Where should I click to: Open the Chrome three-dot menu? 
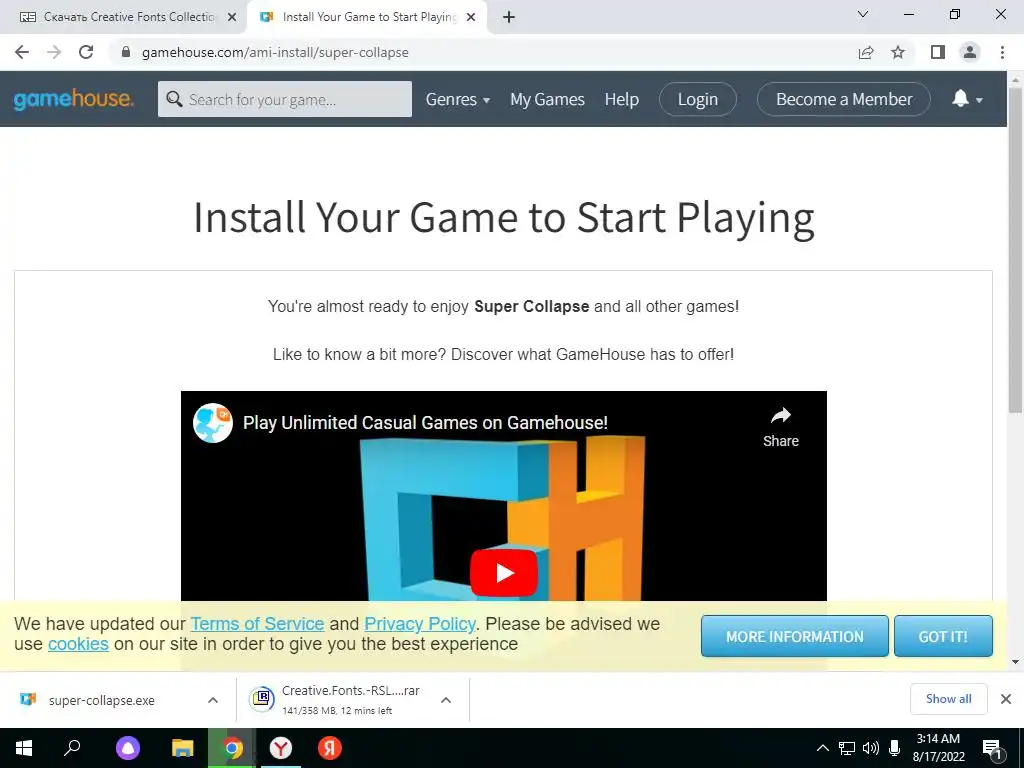pyautogui.click(x=1002, y=52)
